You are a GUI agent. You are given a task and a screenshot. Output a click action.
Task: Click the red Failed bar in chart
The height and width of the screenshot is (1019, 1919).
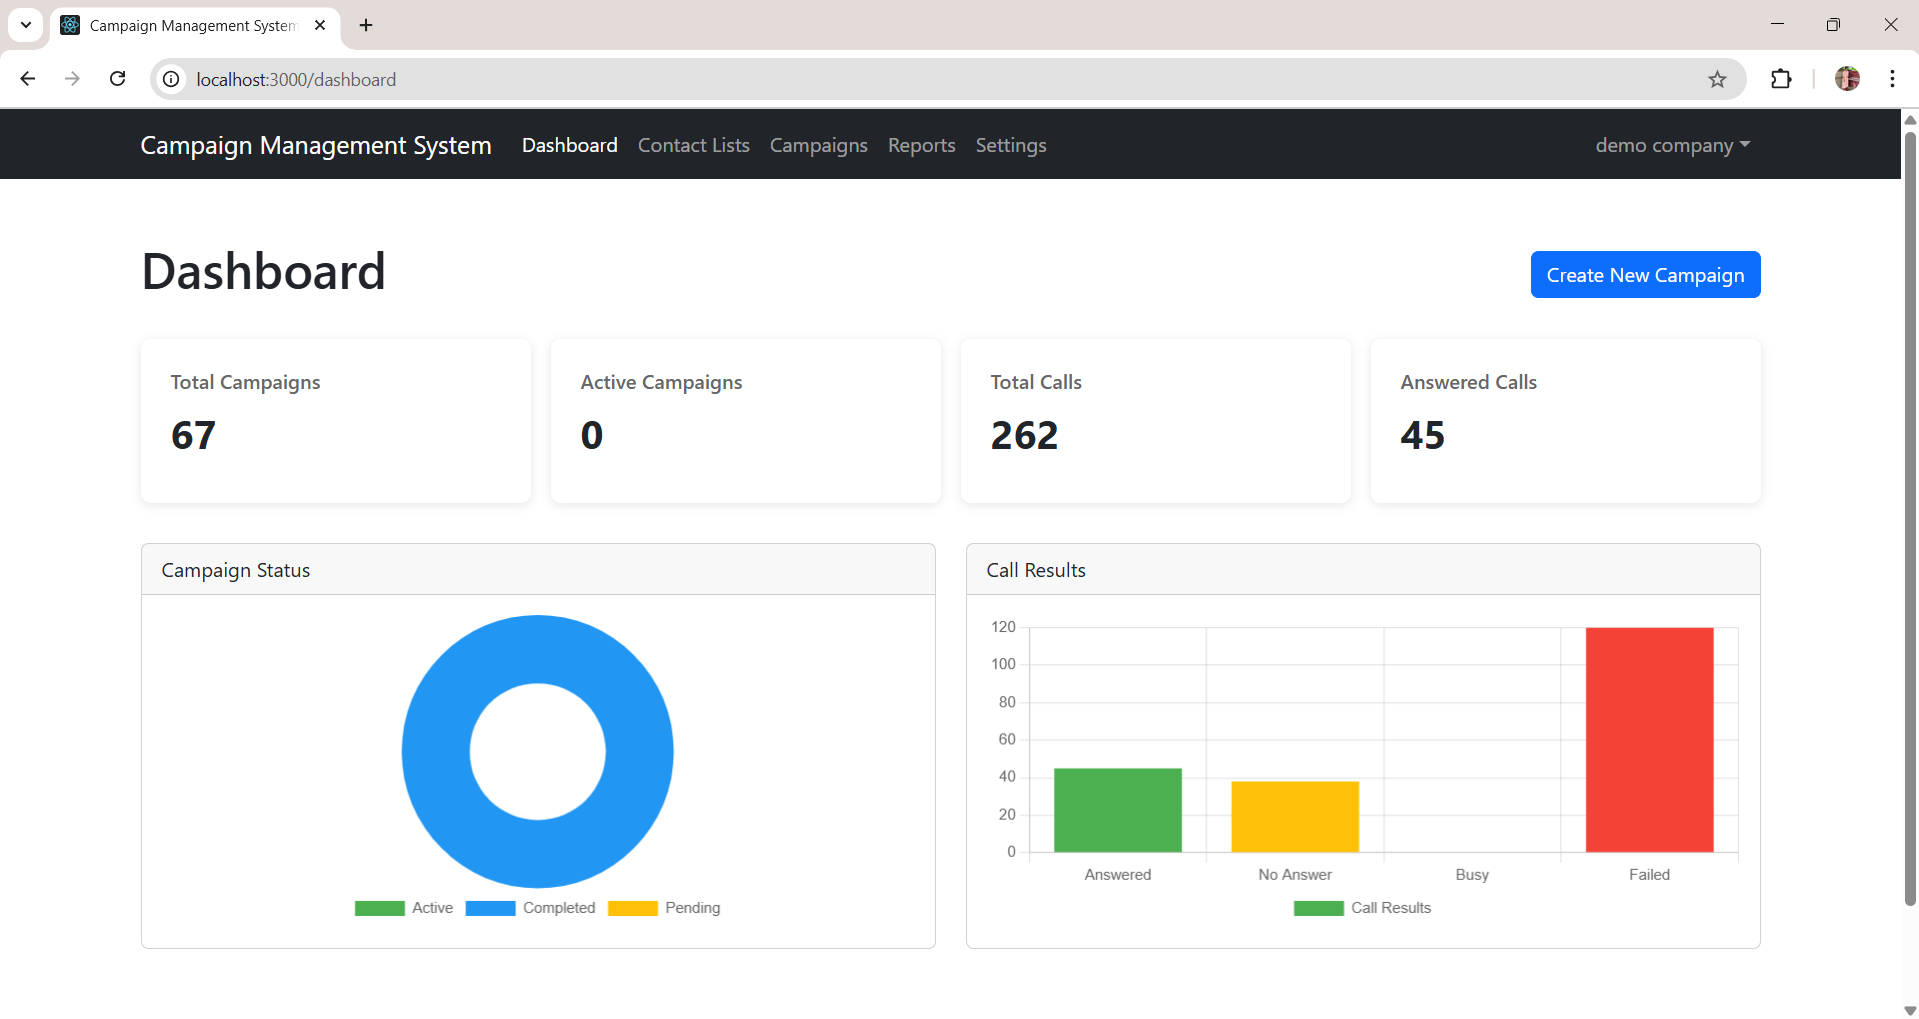click(1649, 740)
